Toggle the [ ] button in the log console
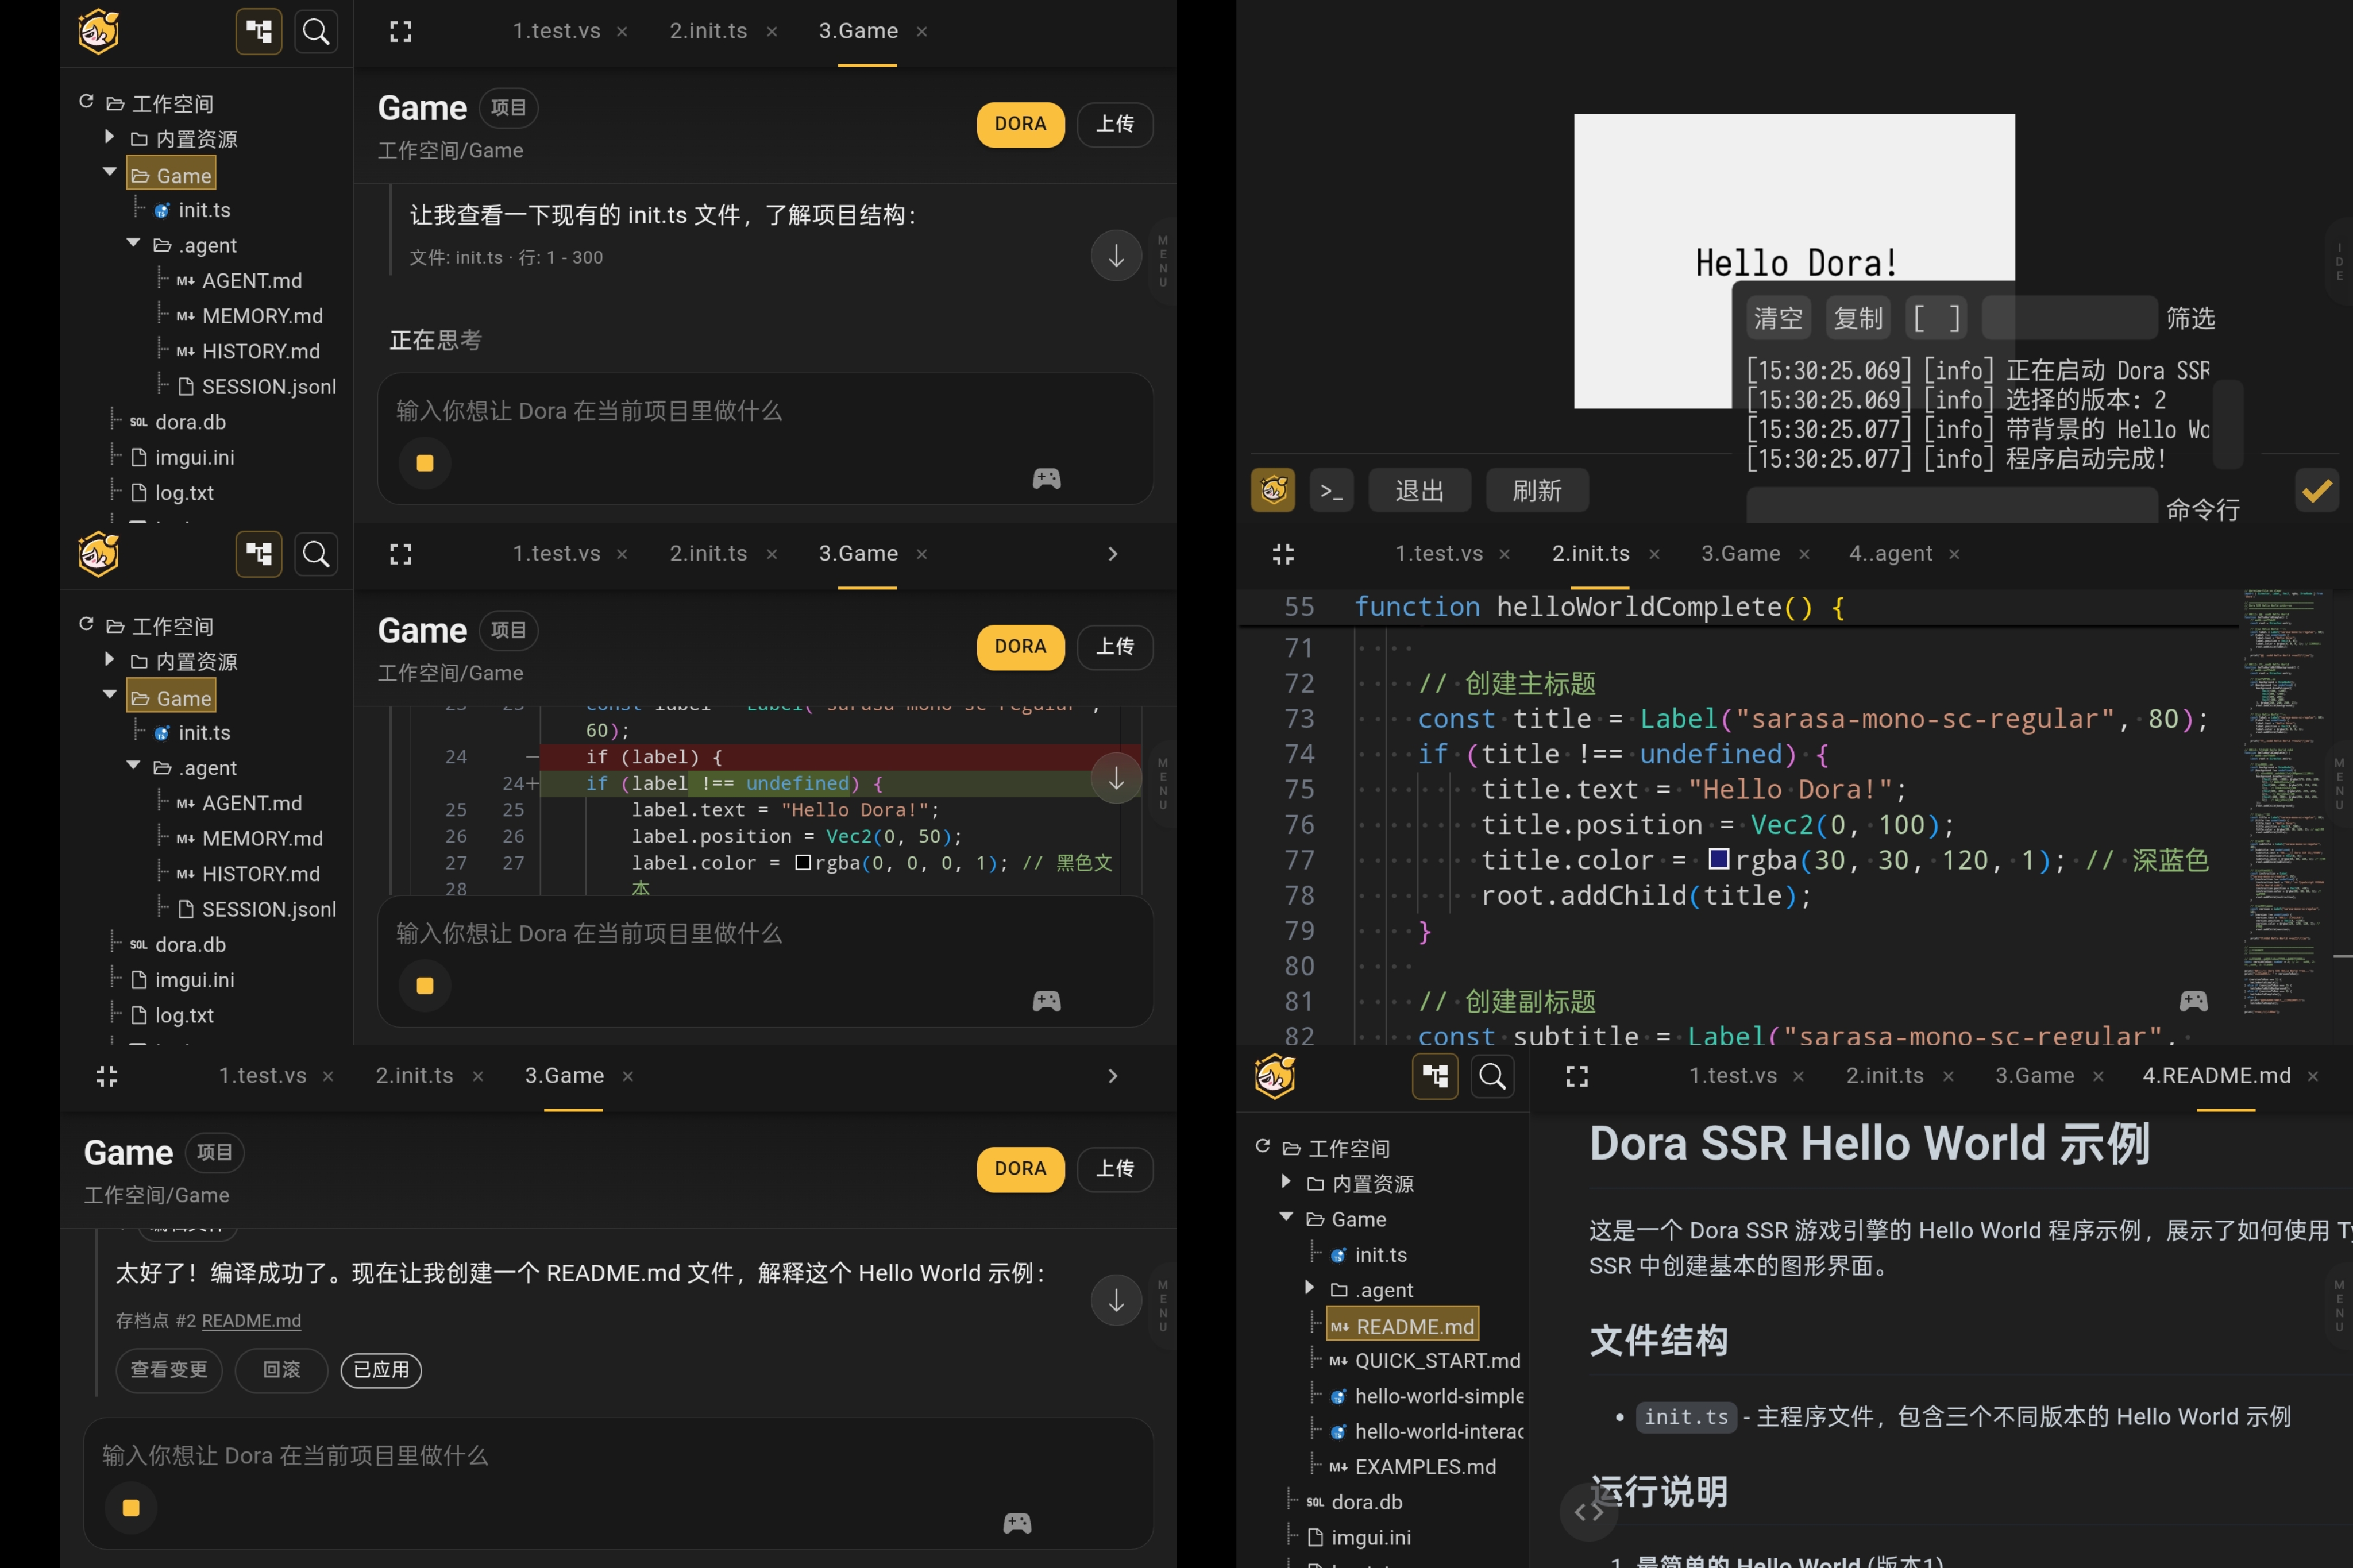This screenshot has height=1568, width=2353. pos(1935,319)
